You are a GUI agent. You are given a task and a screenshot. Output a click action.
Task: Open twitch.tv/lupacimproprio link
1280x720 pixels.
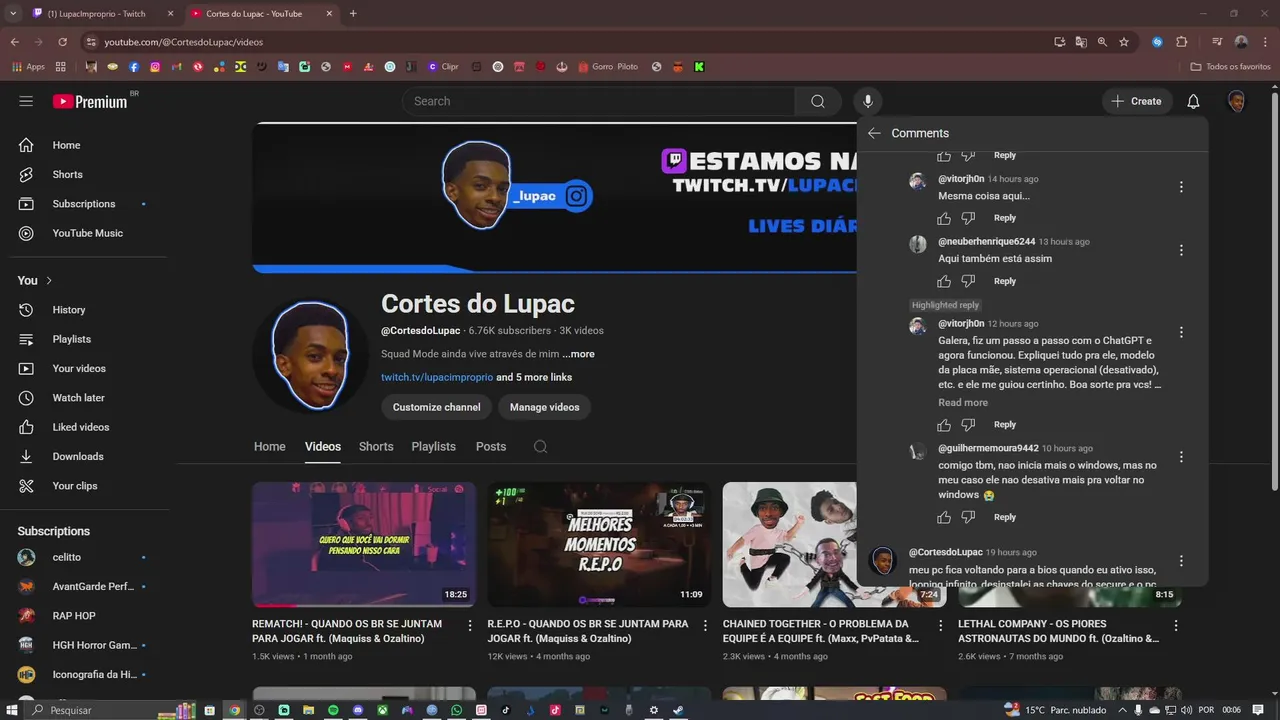[x=437, y=377]
